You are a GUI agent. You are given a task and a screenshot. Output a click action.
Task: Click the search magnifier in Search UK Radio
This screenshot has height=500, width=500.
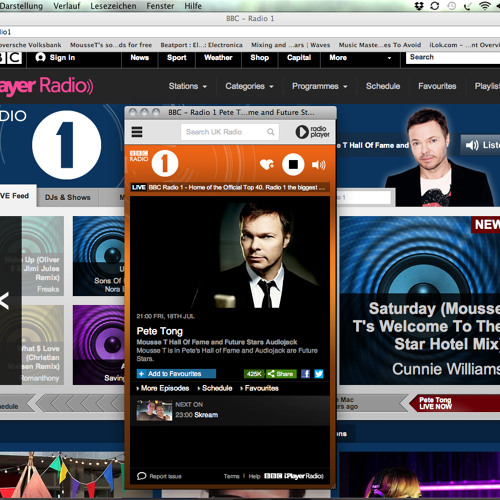point(271,132)
